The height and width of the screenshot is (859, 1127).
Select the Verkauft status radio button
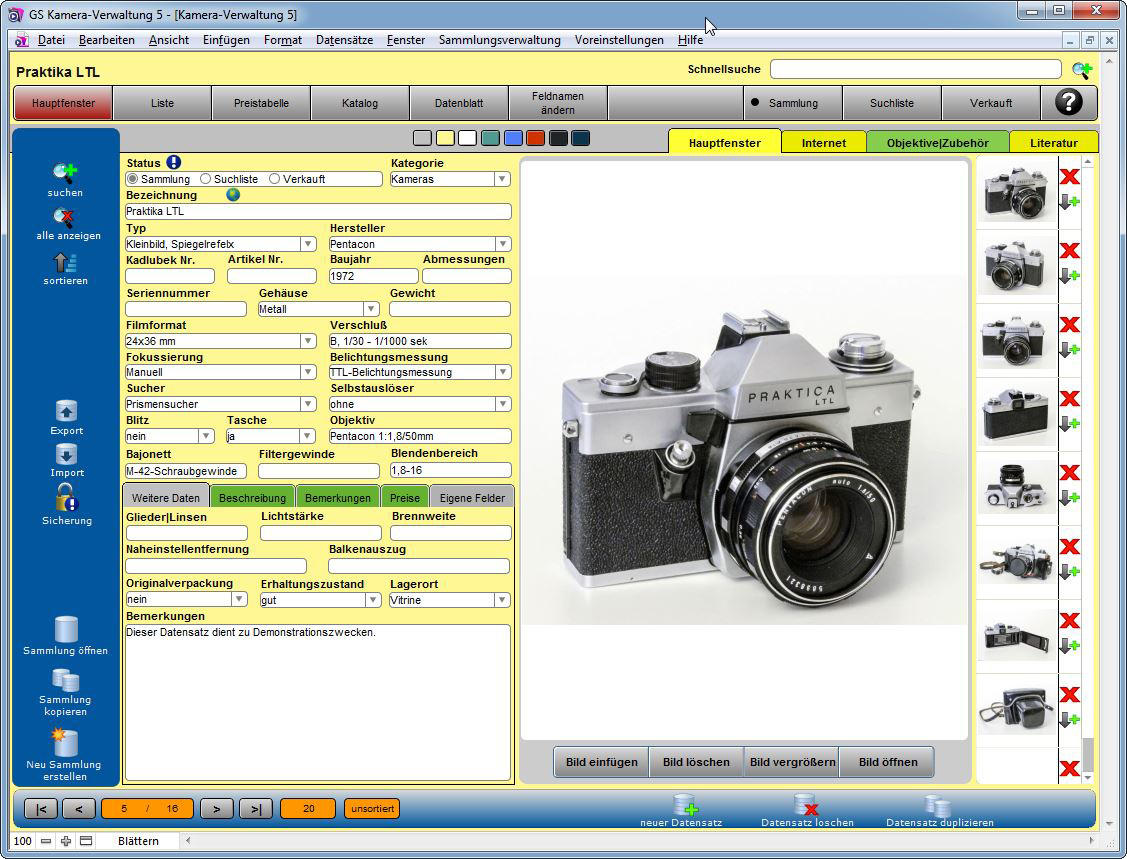(x=275, y=178)
